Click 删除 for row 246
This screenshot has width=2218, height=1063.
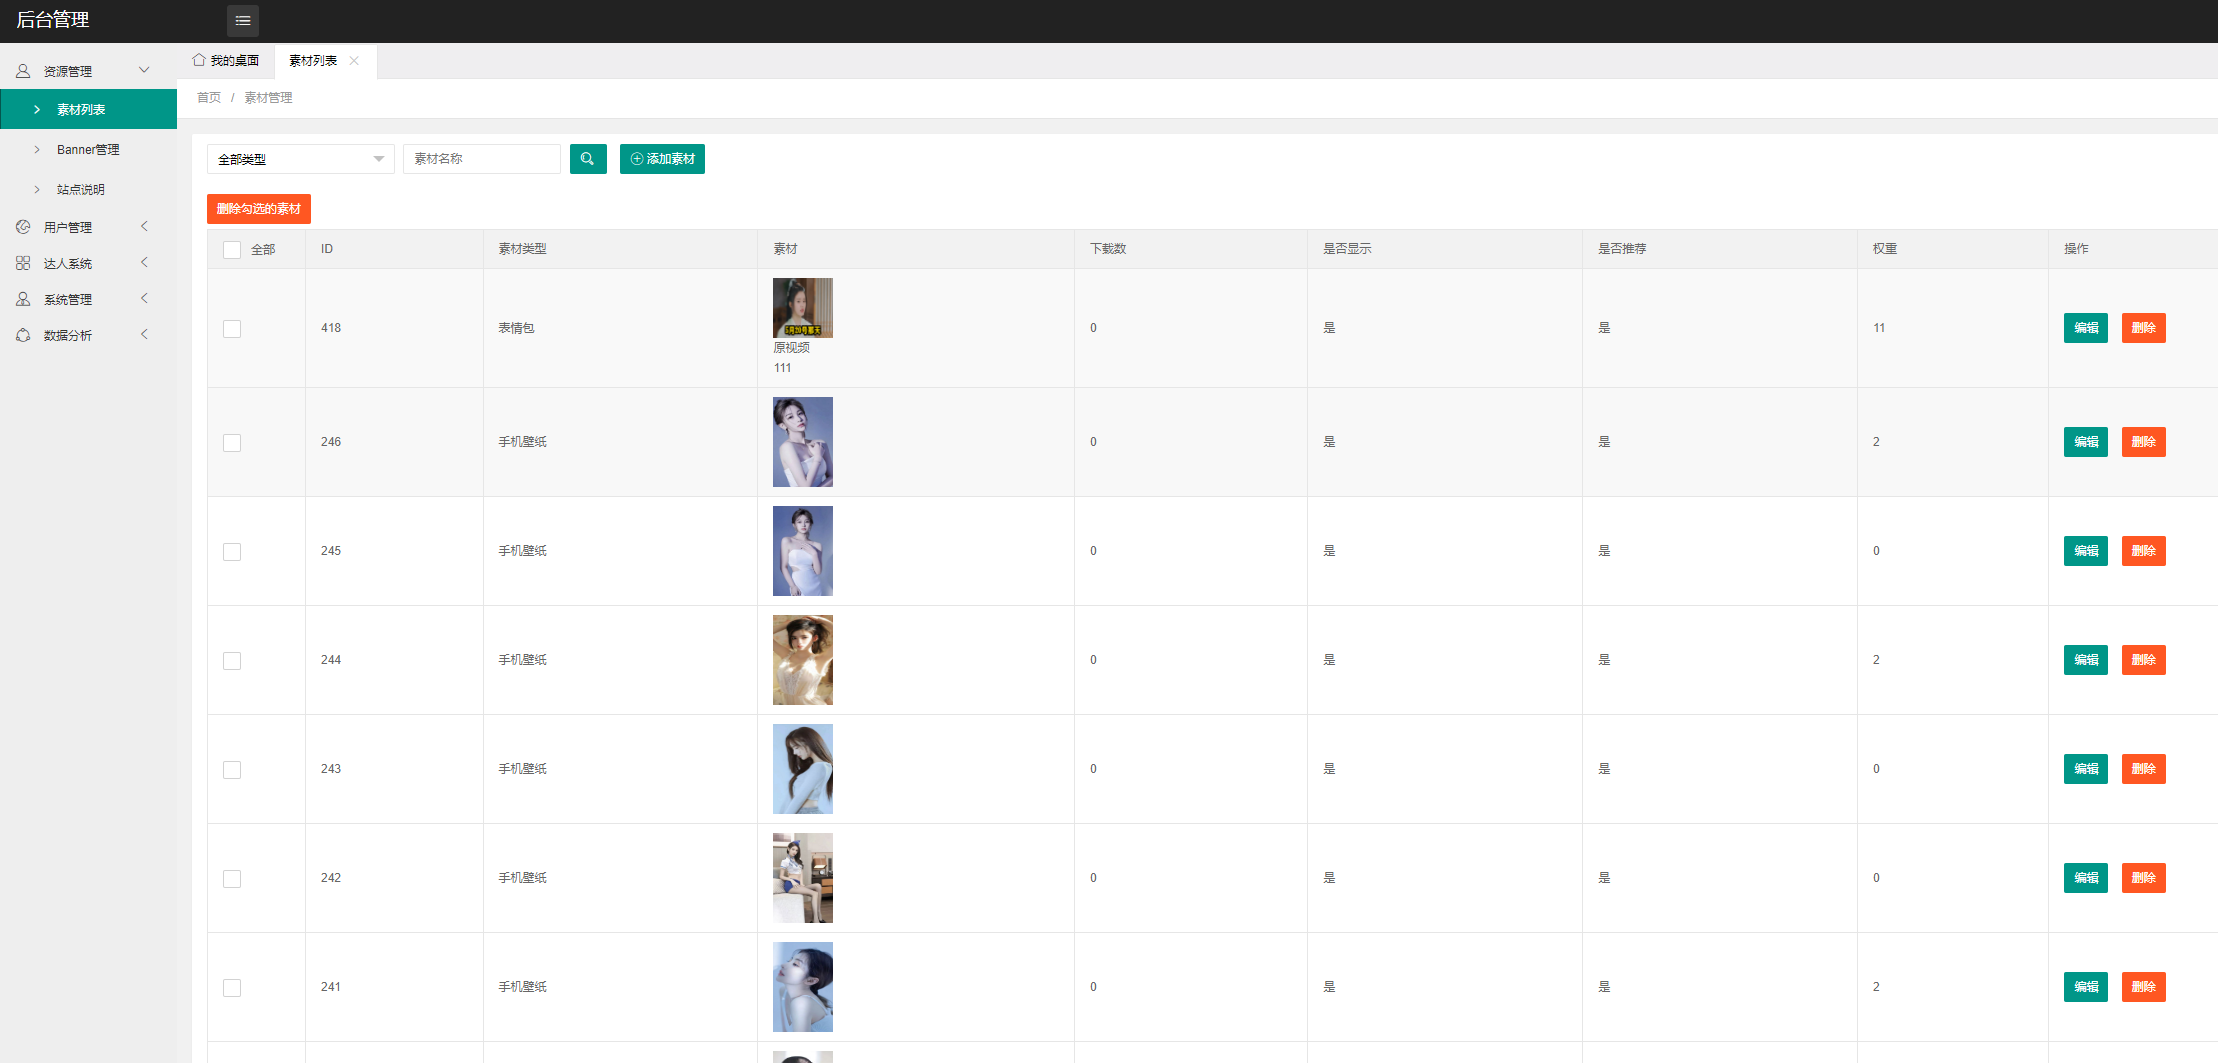tap(2144, 442)
